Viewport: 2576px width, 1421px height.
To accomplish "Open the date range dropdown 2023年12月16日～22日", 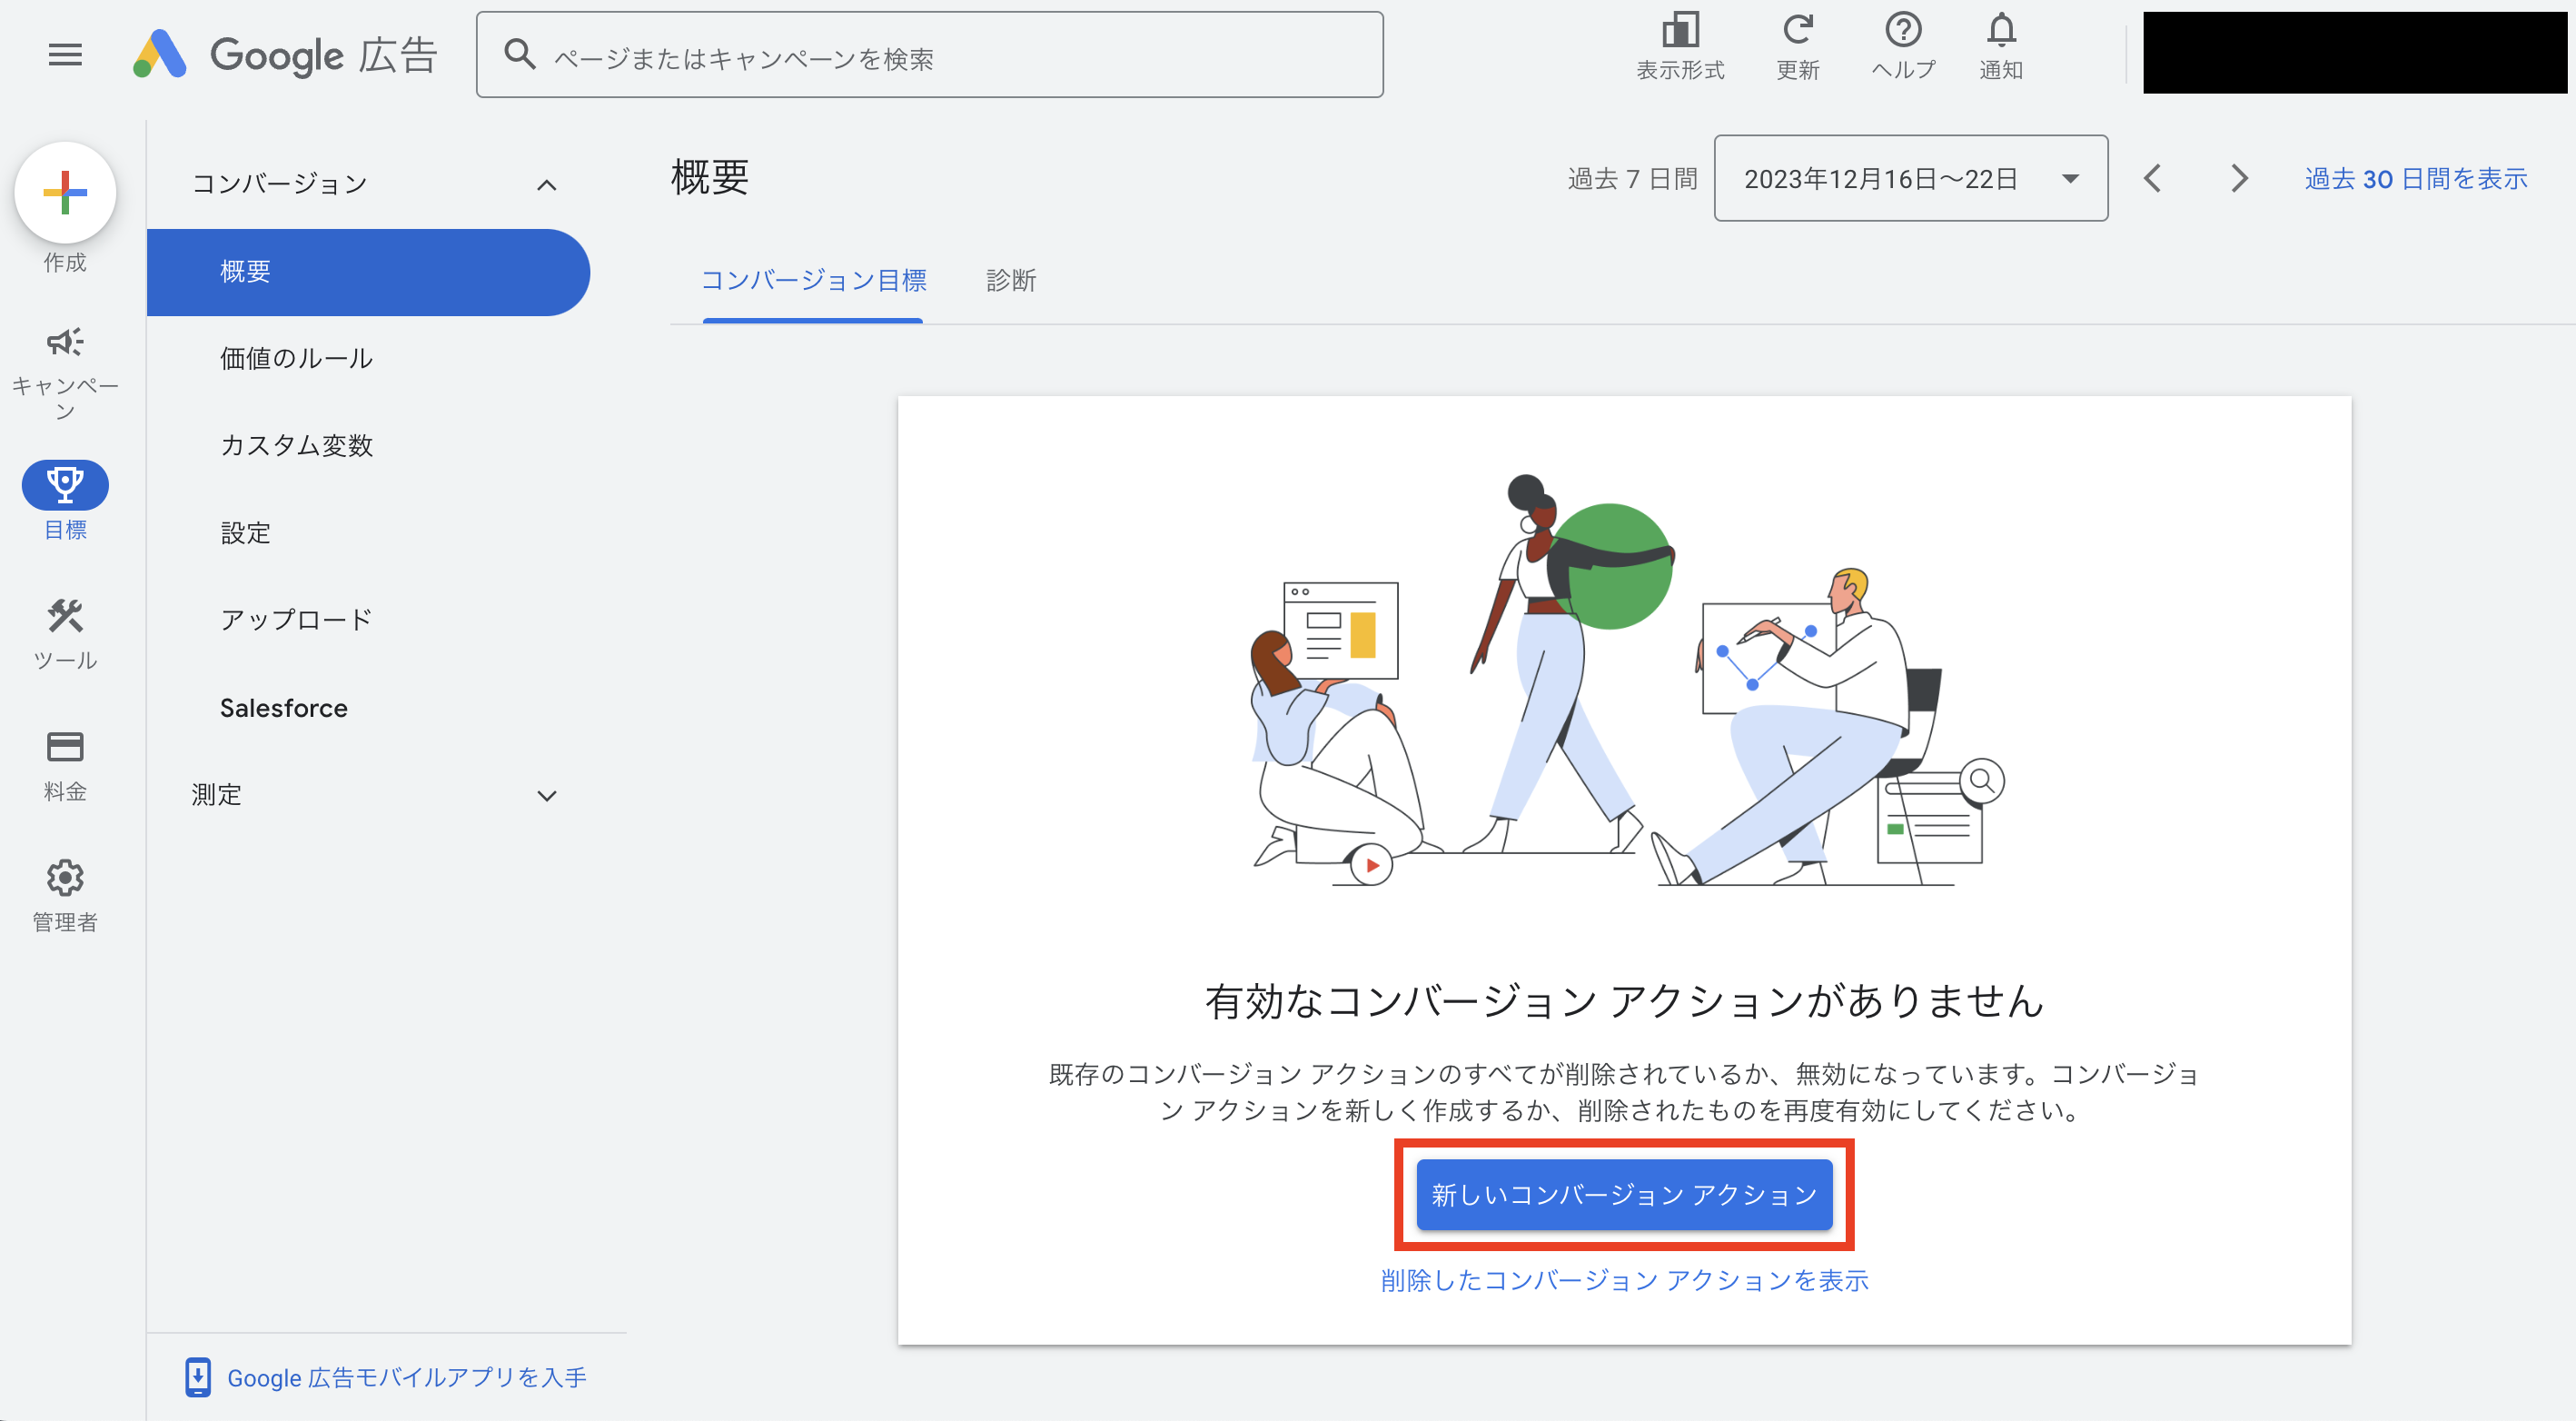I will (x=1909, y=178).
